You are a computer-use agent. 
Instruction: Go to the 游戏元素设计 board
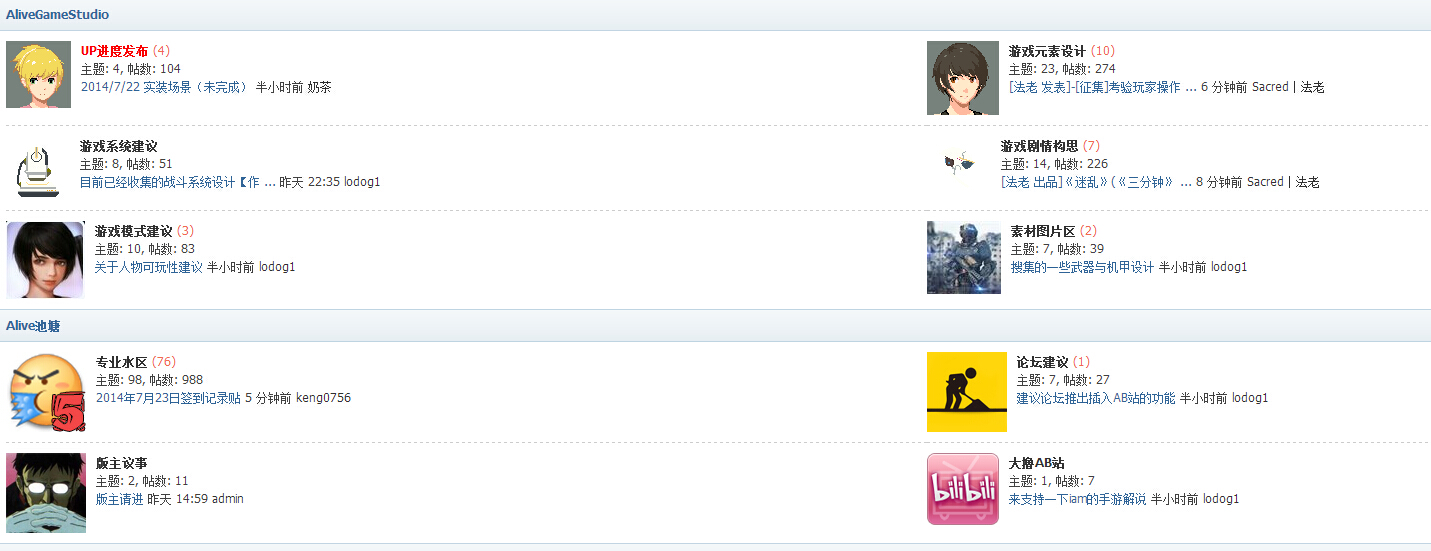(1047, 51)
